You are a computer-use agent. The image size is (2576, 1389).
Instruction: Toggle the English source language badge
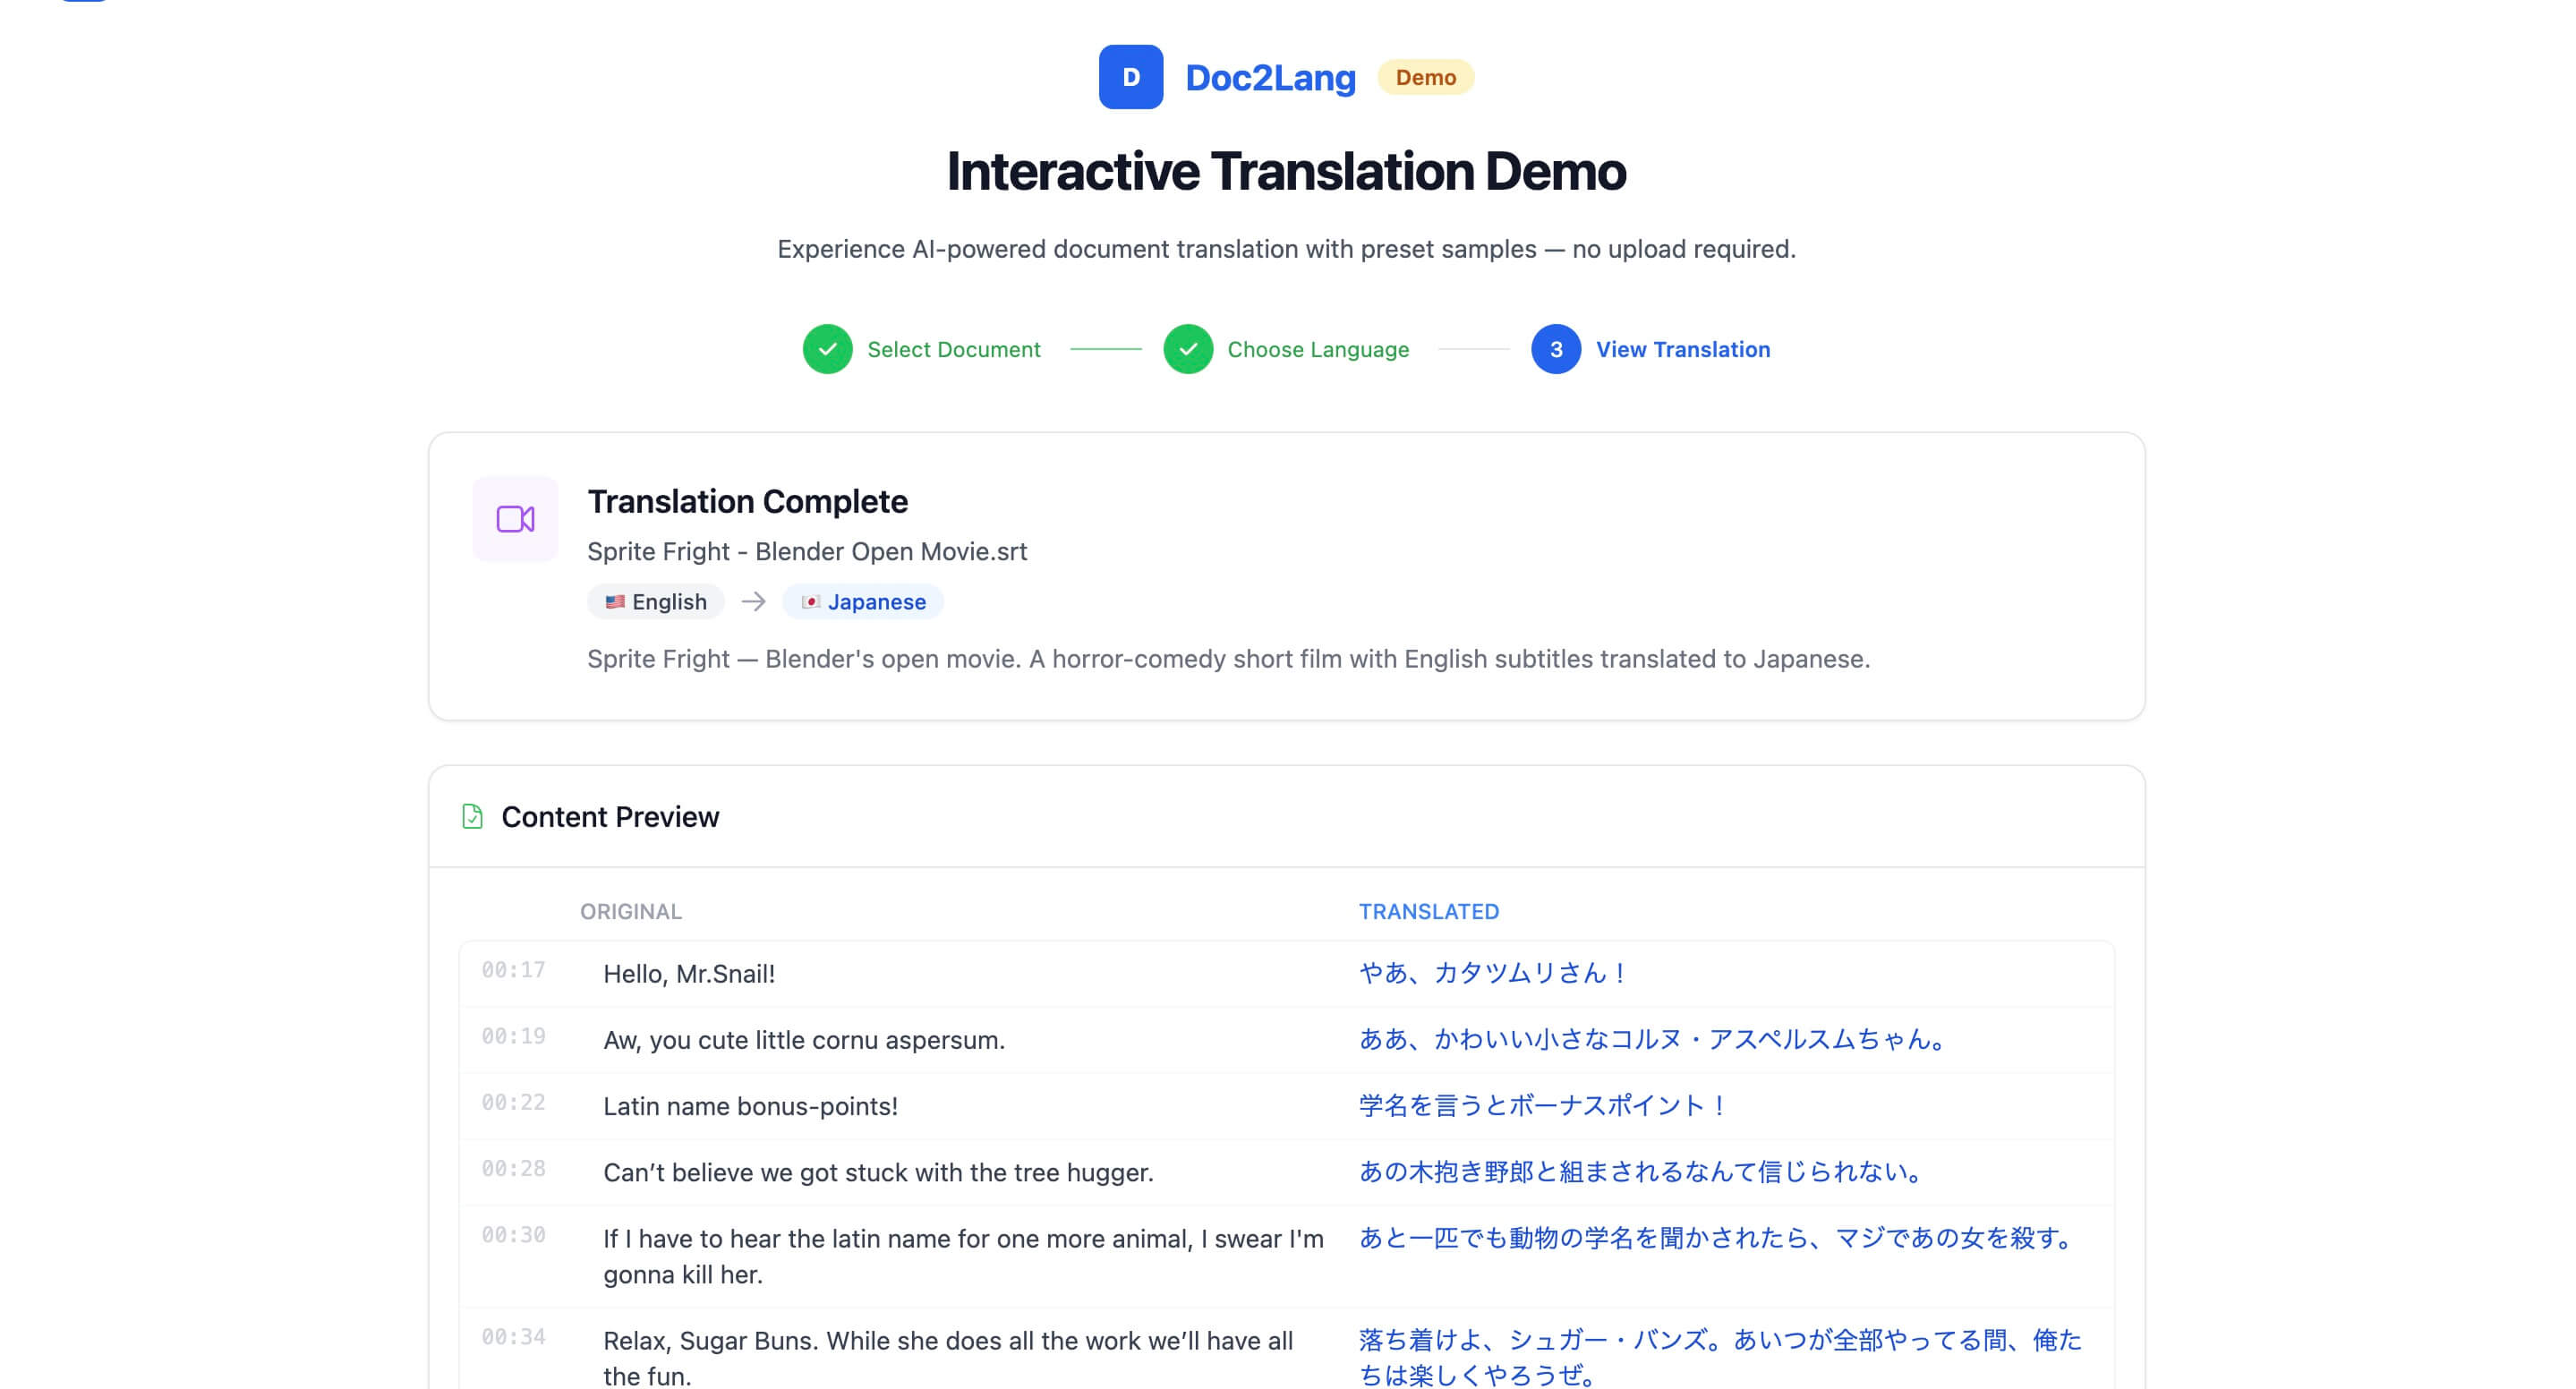[x=655, y=601]
